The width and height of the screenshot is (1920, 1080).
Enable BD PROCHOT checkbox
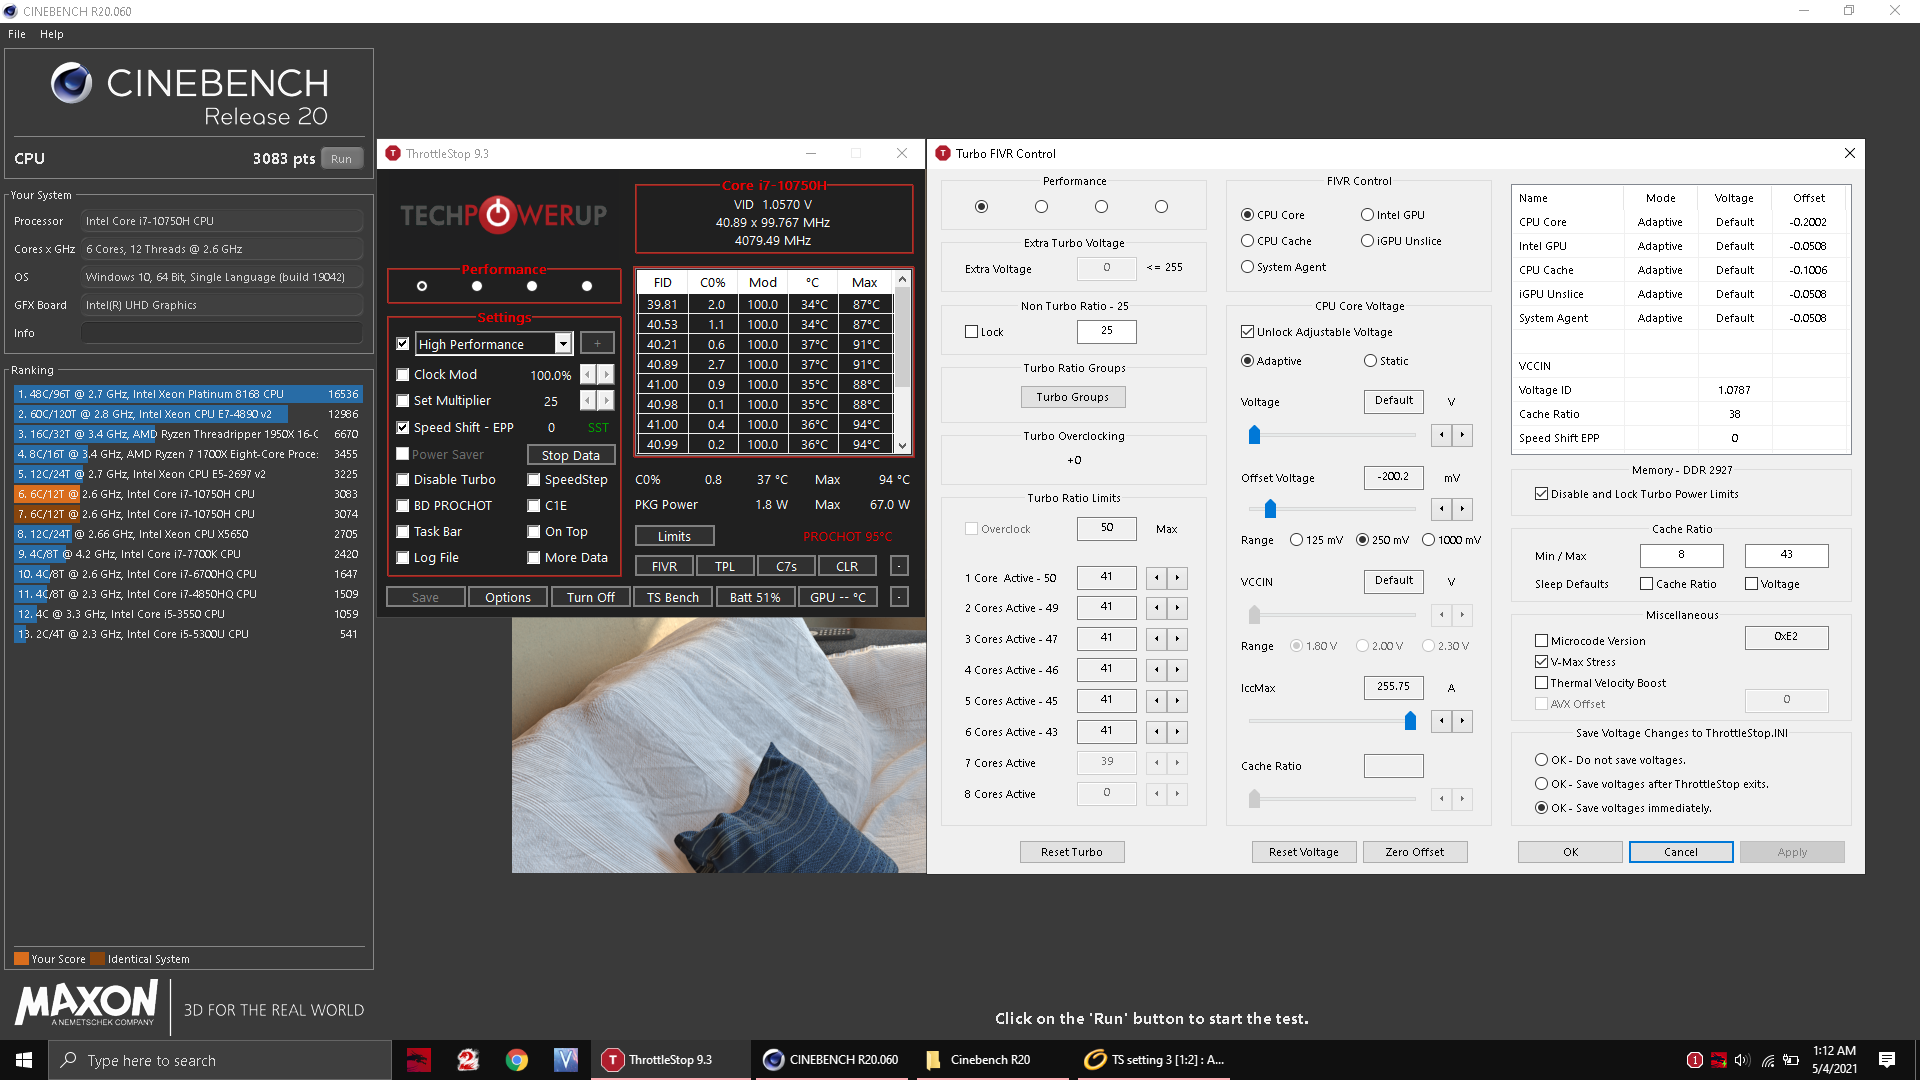click(403, 506)
